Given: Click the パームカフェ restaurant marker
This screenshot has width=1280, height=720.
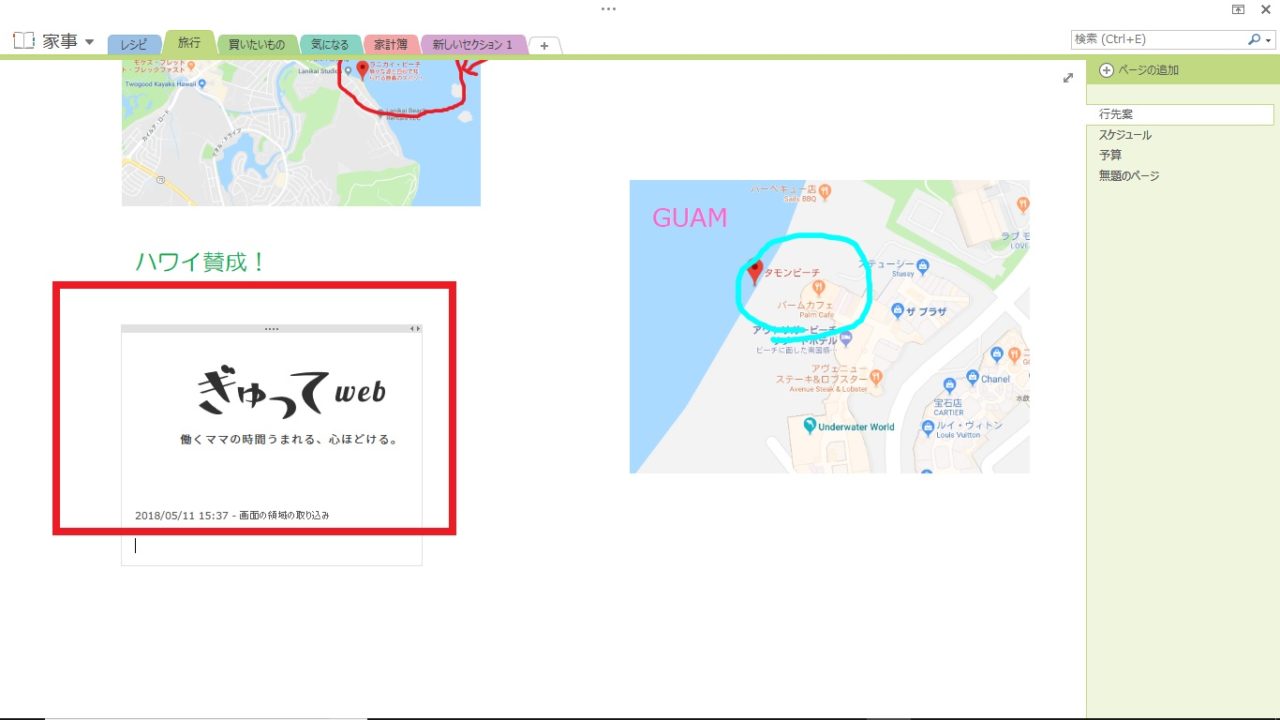Looking at the screenshot, I should click(818, 289).
